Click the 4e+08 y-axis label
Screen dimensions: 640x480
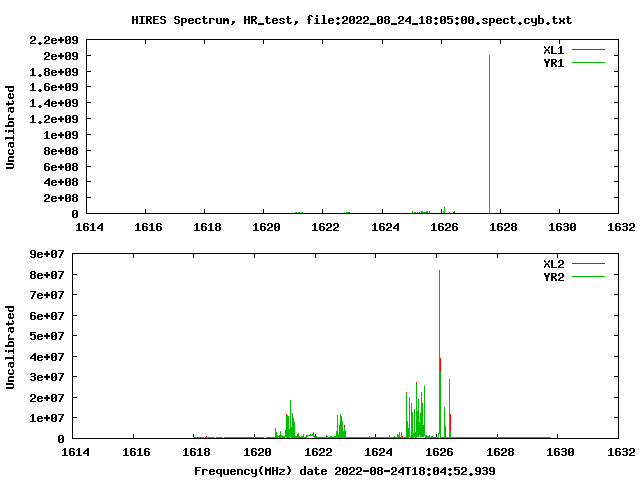60,182
